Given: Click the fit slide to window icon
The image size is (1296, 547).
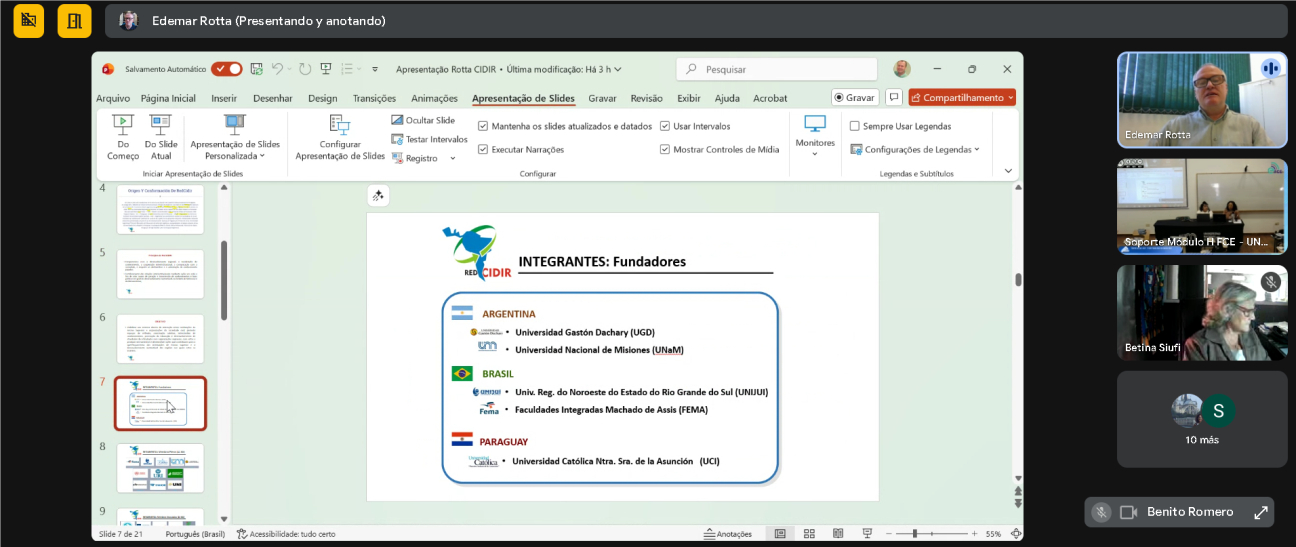Looking at the screenshot, I should coord(1016,534).
